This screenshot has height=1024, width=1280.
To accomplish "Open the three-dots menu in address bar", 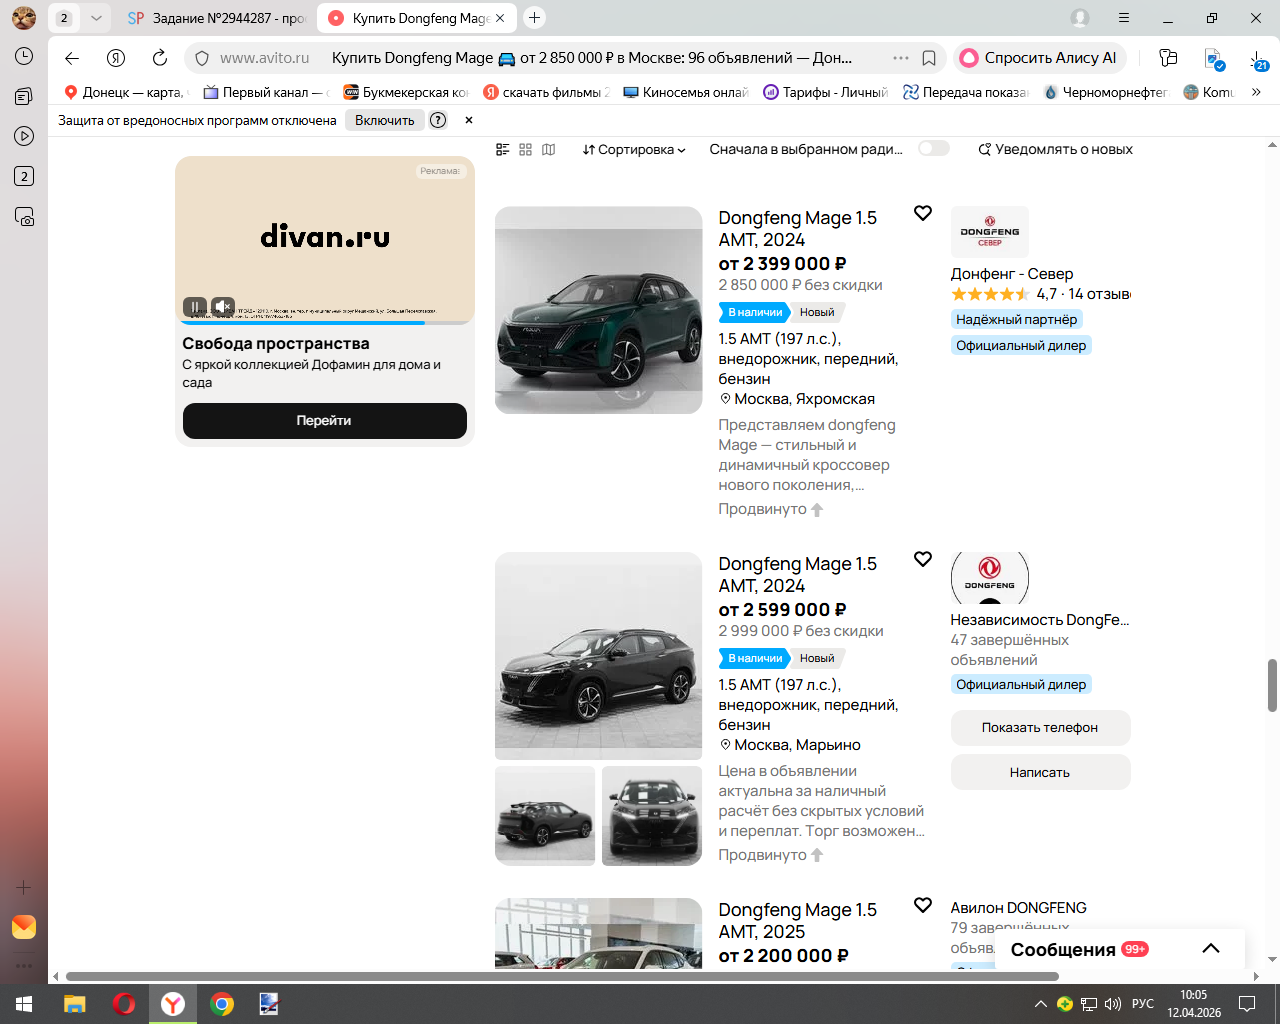I will [x=901, y=58].
